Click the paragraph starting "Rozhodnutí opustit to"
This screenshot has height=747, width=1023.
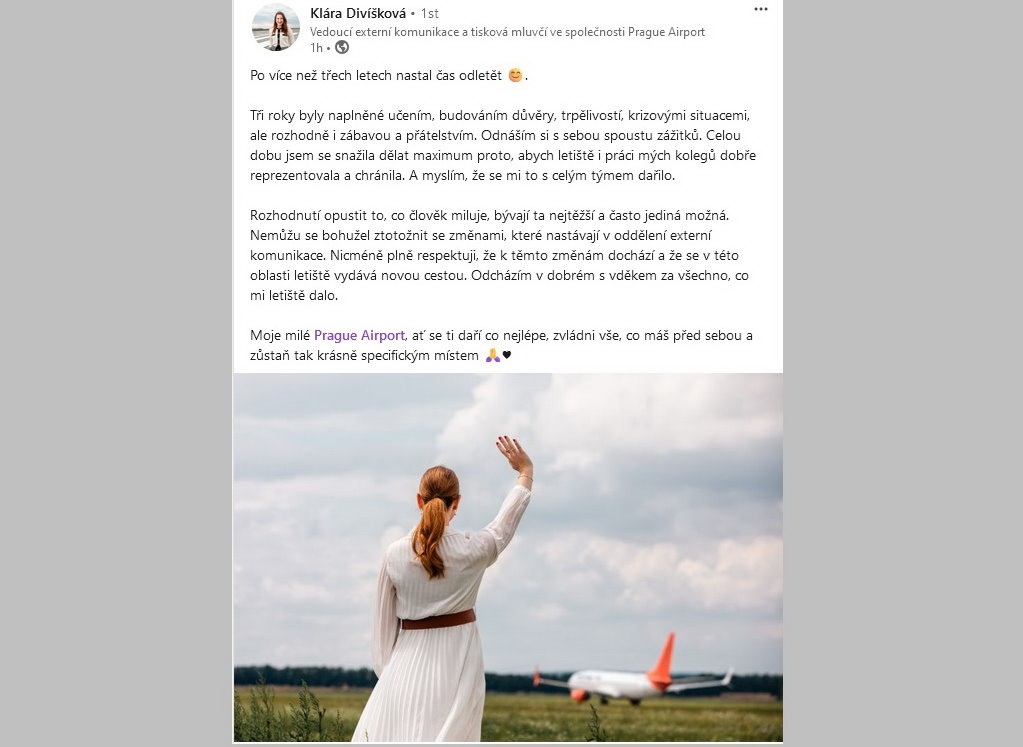coord(500,255)
